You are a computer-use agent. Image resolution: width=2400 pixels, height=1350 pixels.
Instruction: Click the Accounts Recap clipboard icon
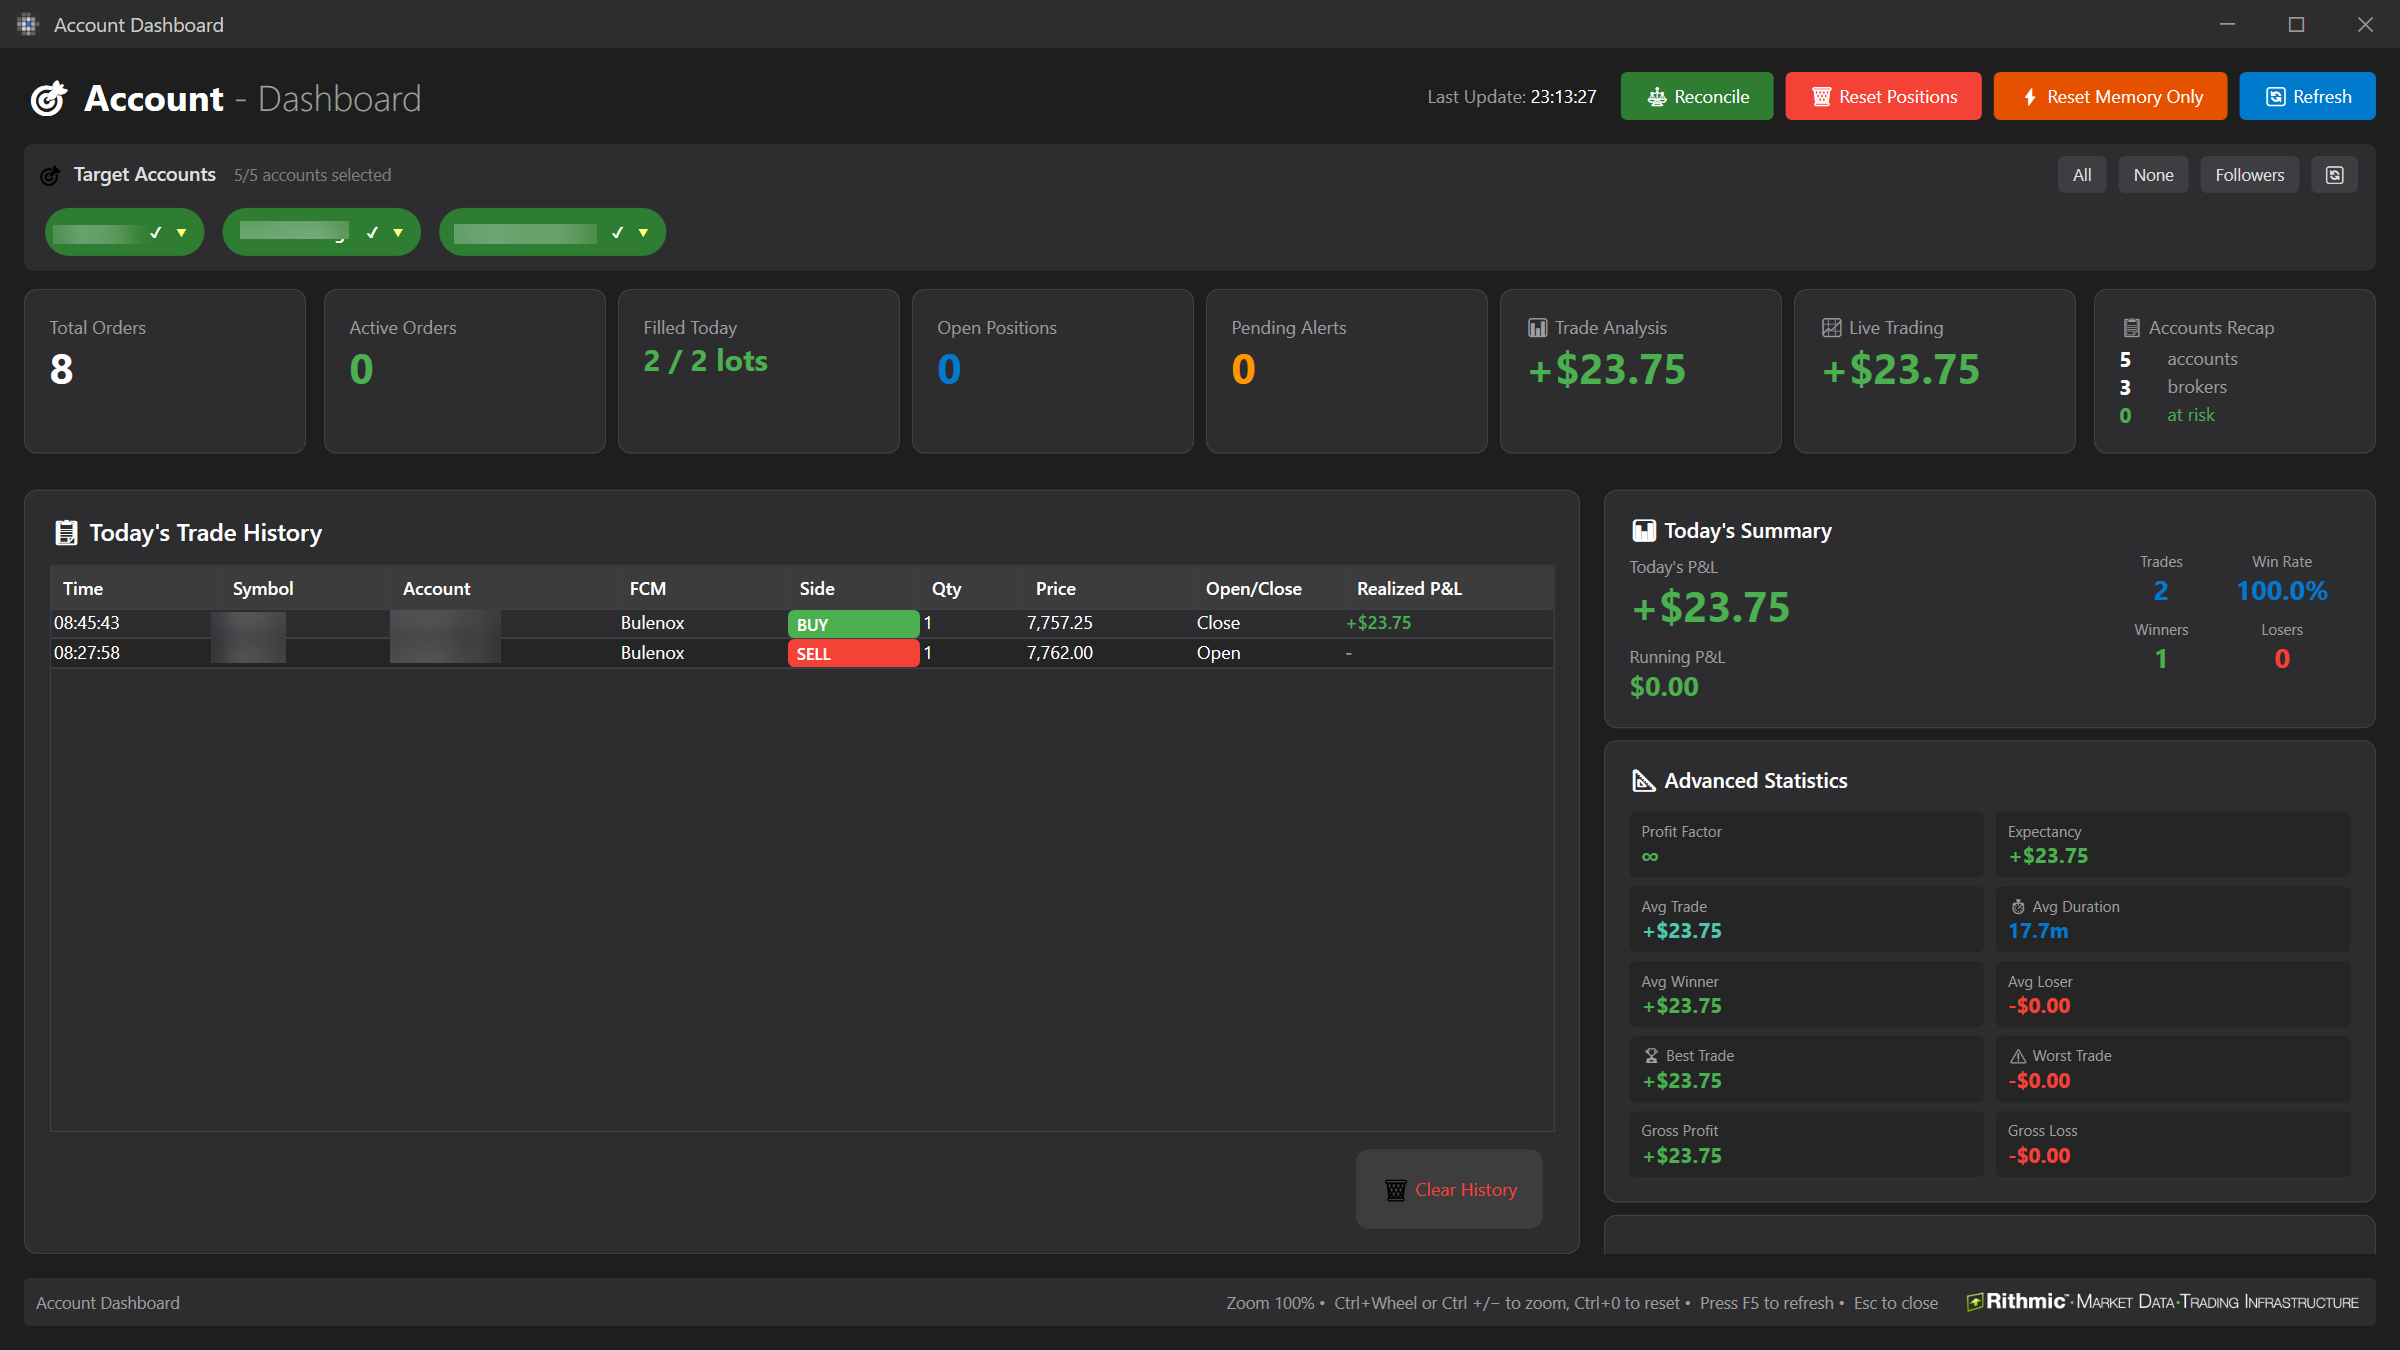click(x=2131, y=328)
